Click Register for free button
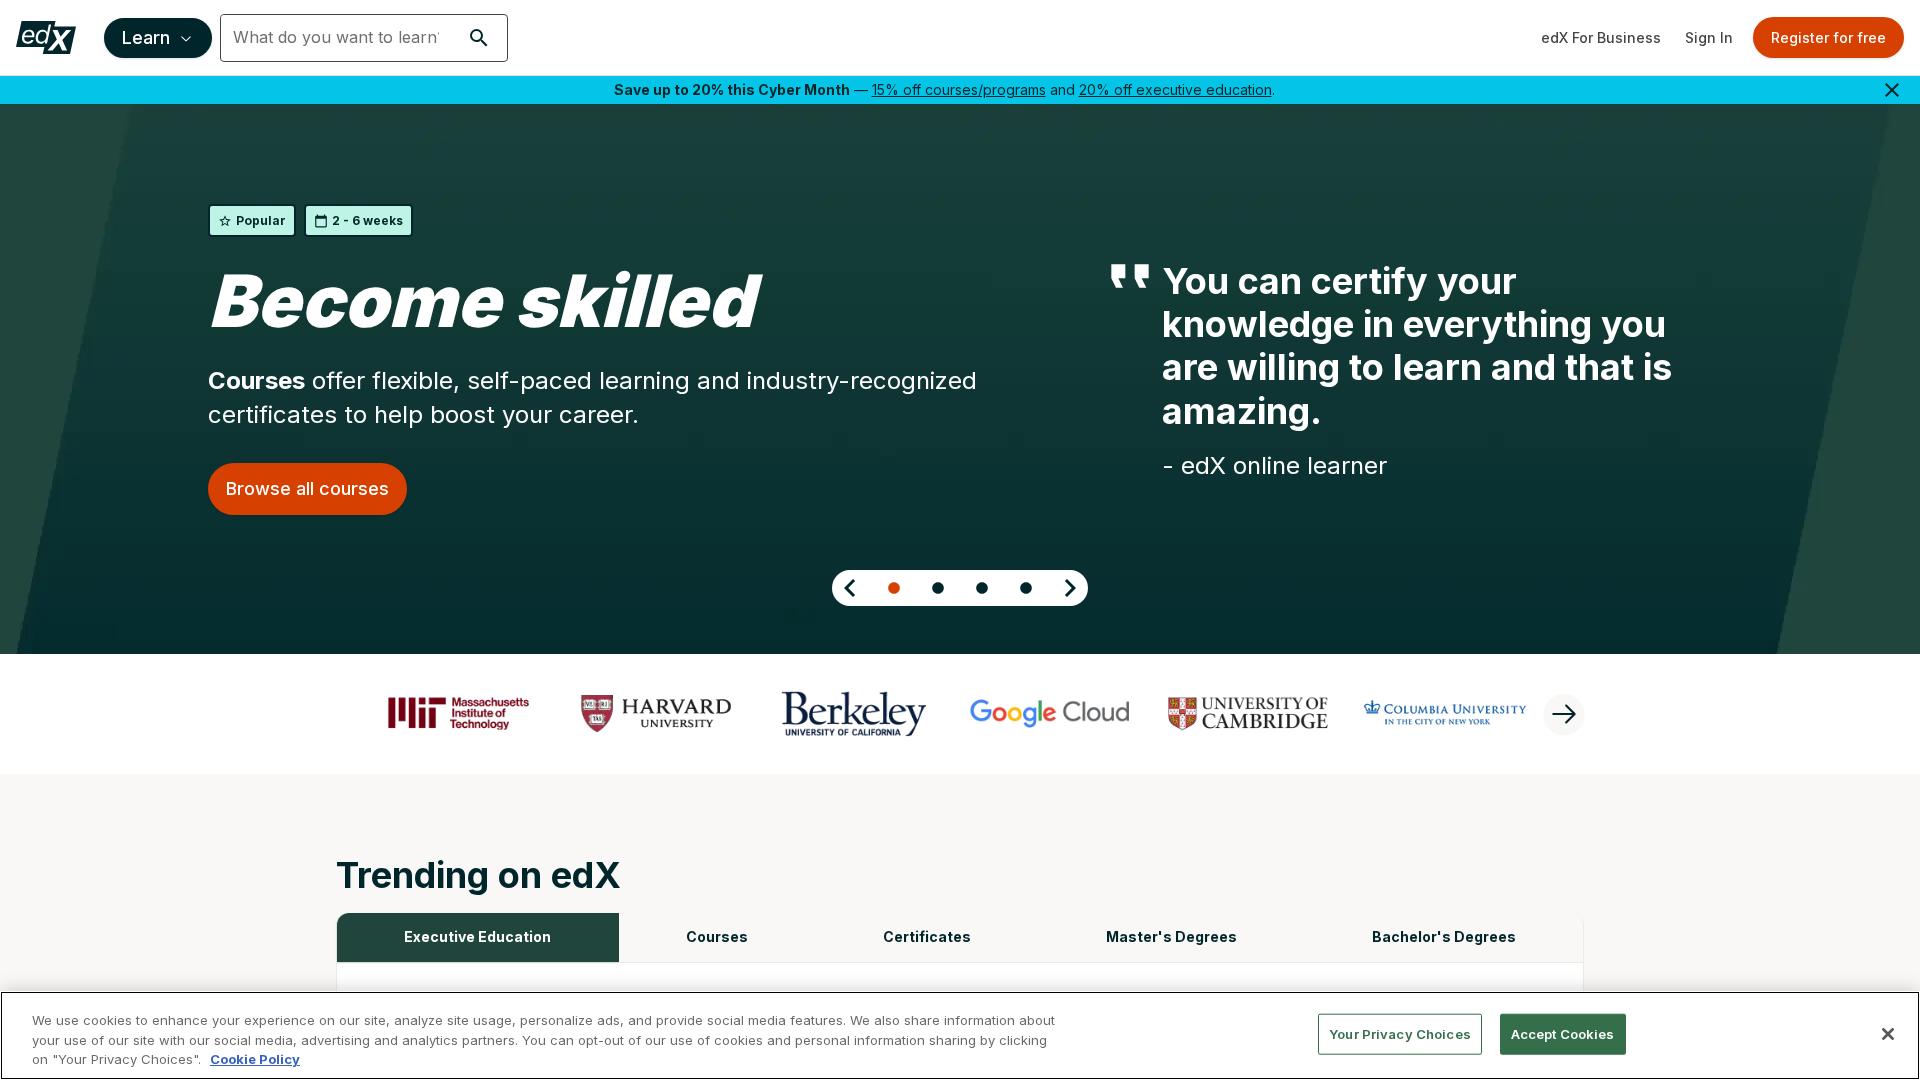Viewport: 1920px width, 1080px height. pos(1828,38)
